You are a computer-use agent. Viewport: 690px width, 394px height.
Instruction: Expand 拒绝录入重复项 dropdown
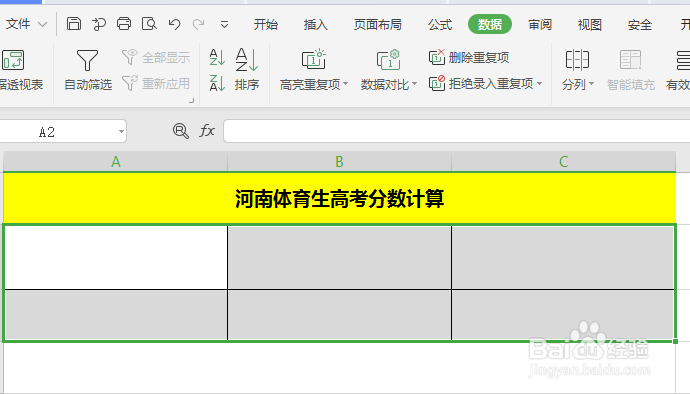pos(540,83)
